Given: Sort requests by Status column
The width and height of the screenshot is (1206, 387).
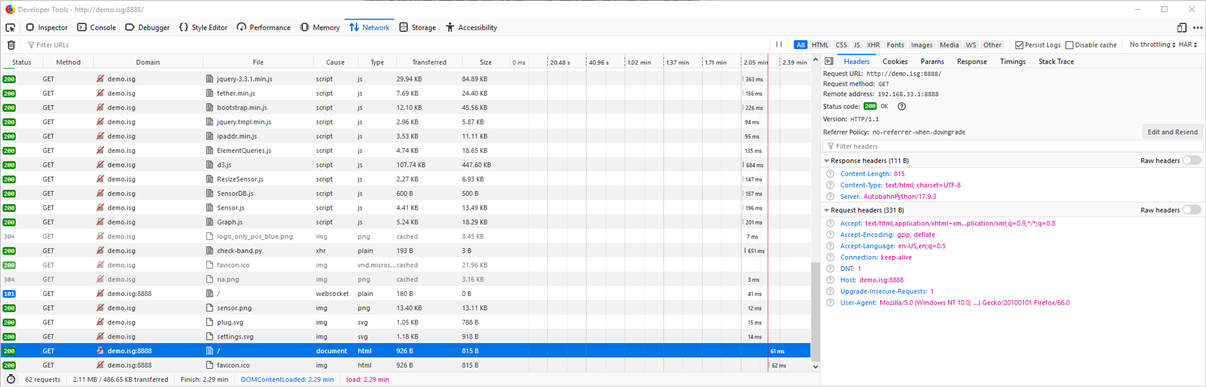Looking at the screenshot, I should click(x=21, y=62).
